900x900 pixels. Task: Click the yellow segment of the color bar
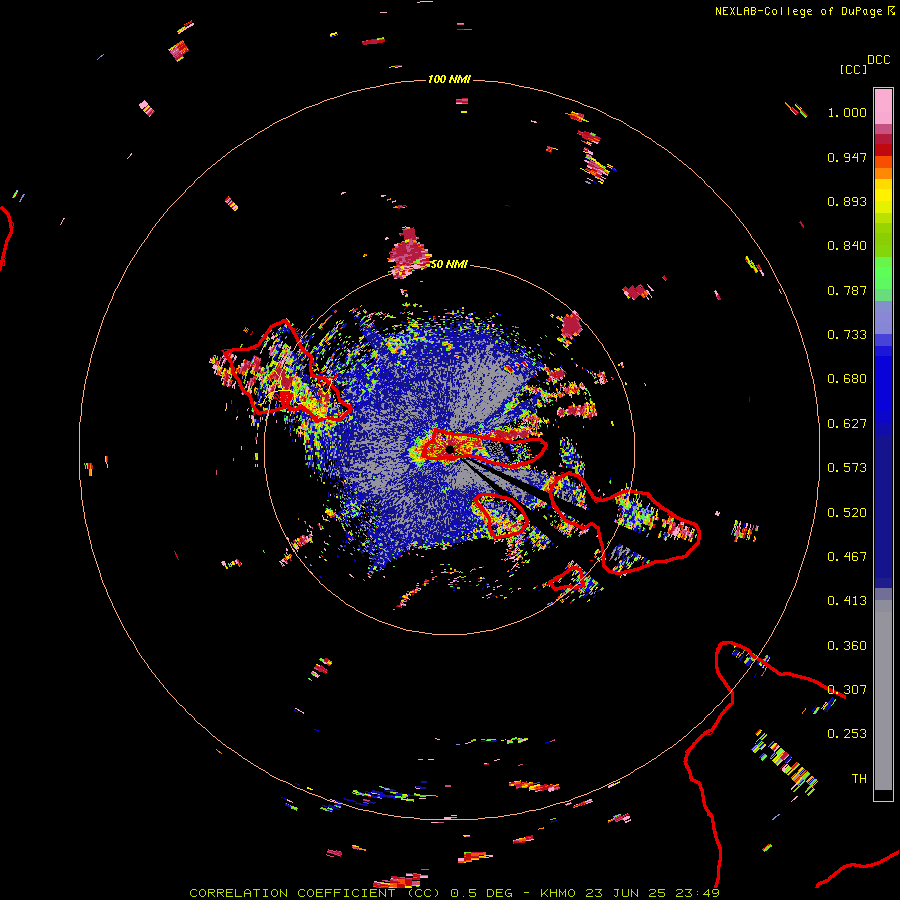click(883, 197)
